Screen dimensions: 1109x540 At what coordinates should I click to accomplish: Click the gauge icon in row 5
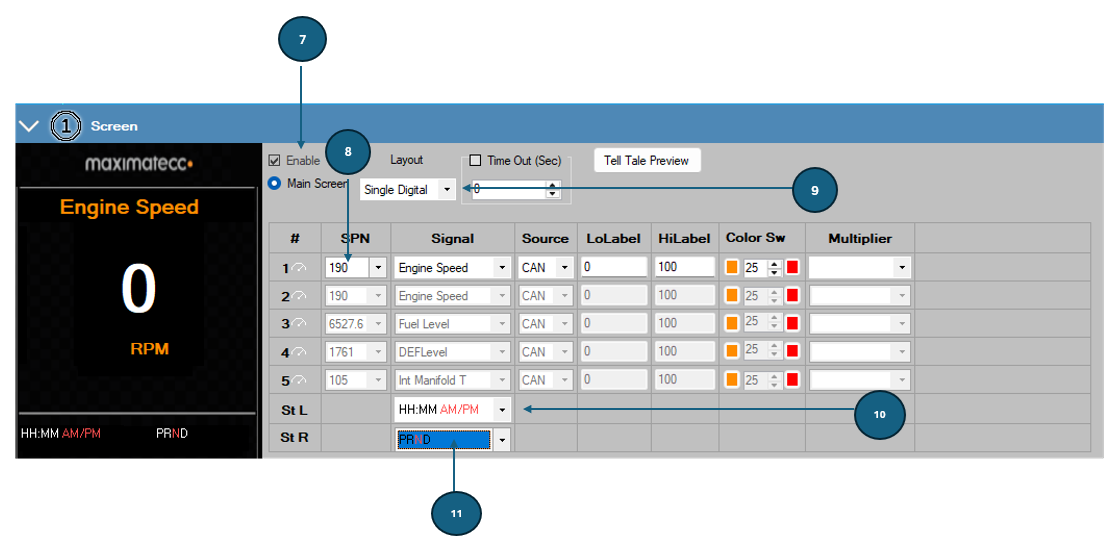pyautogui.click(x=299, y=380)
